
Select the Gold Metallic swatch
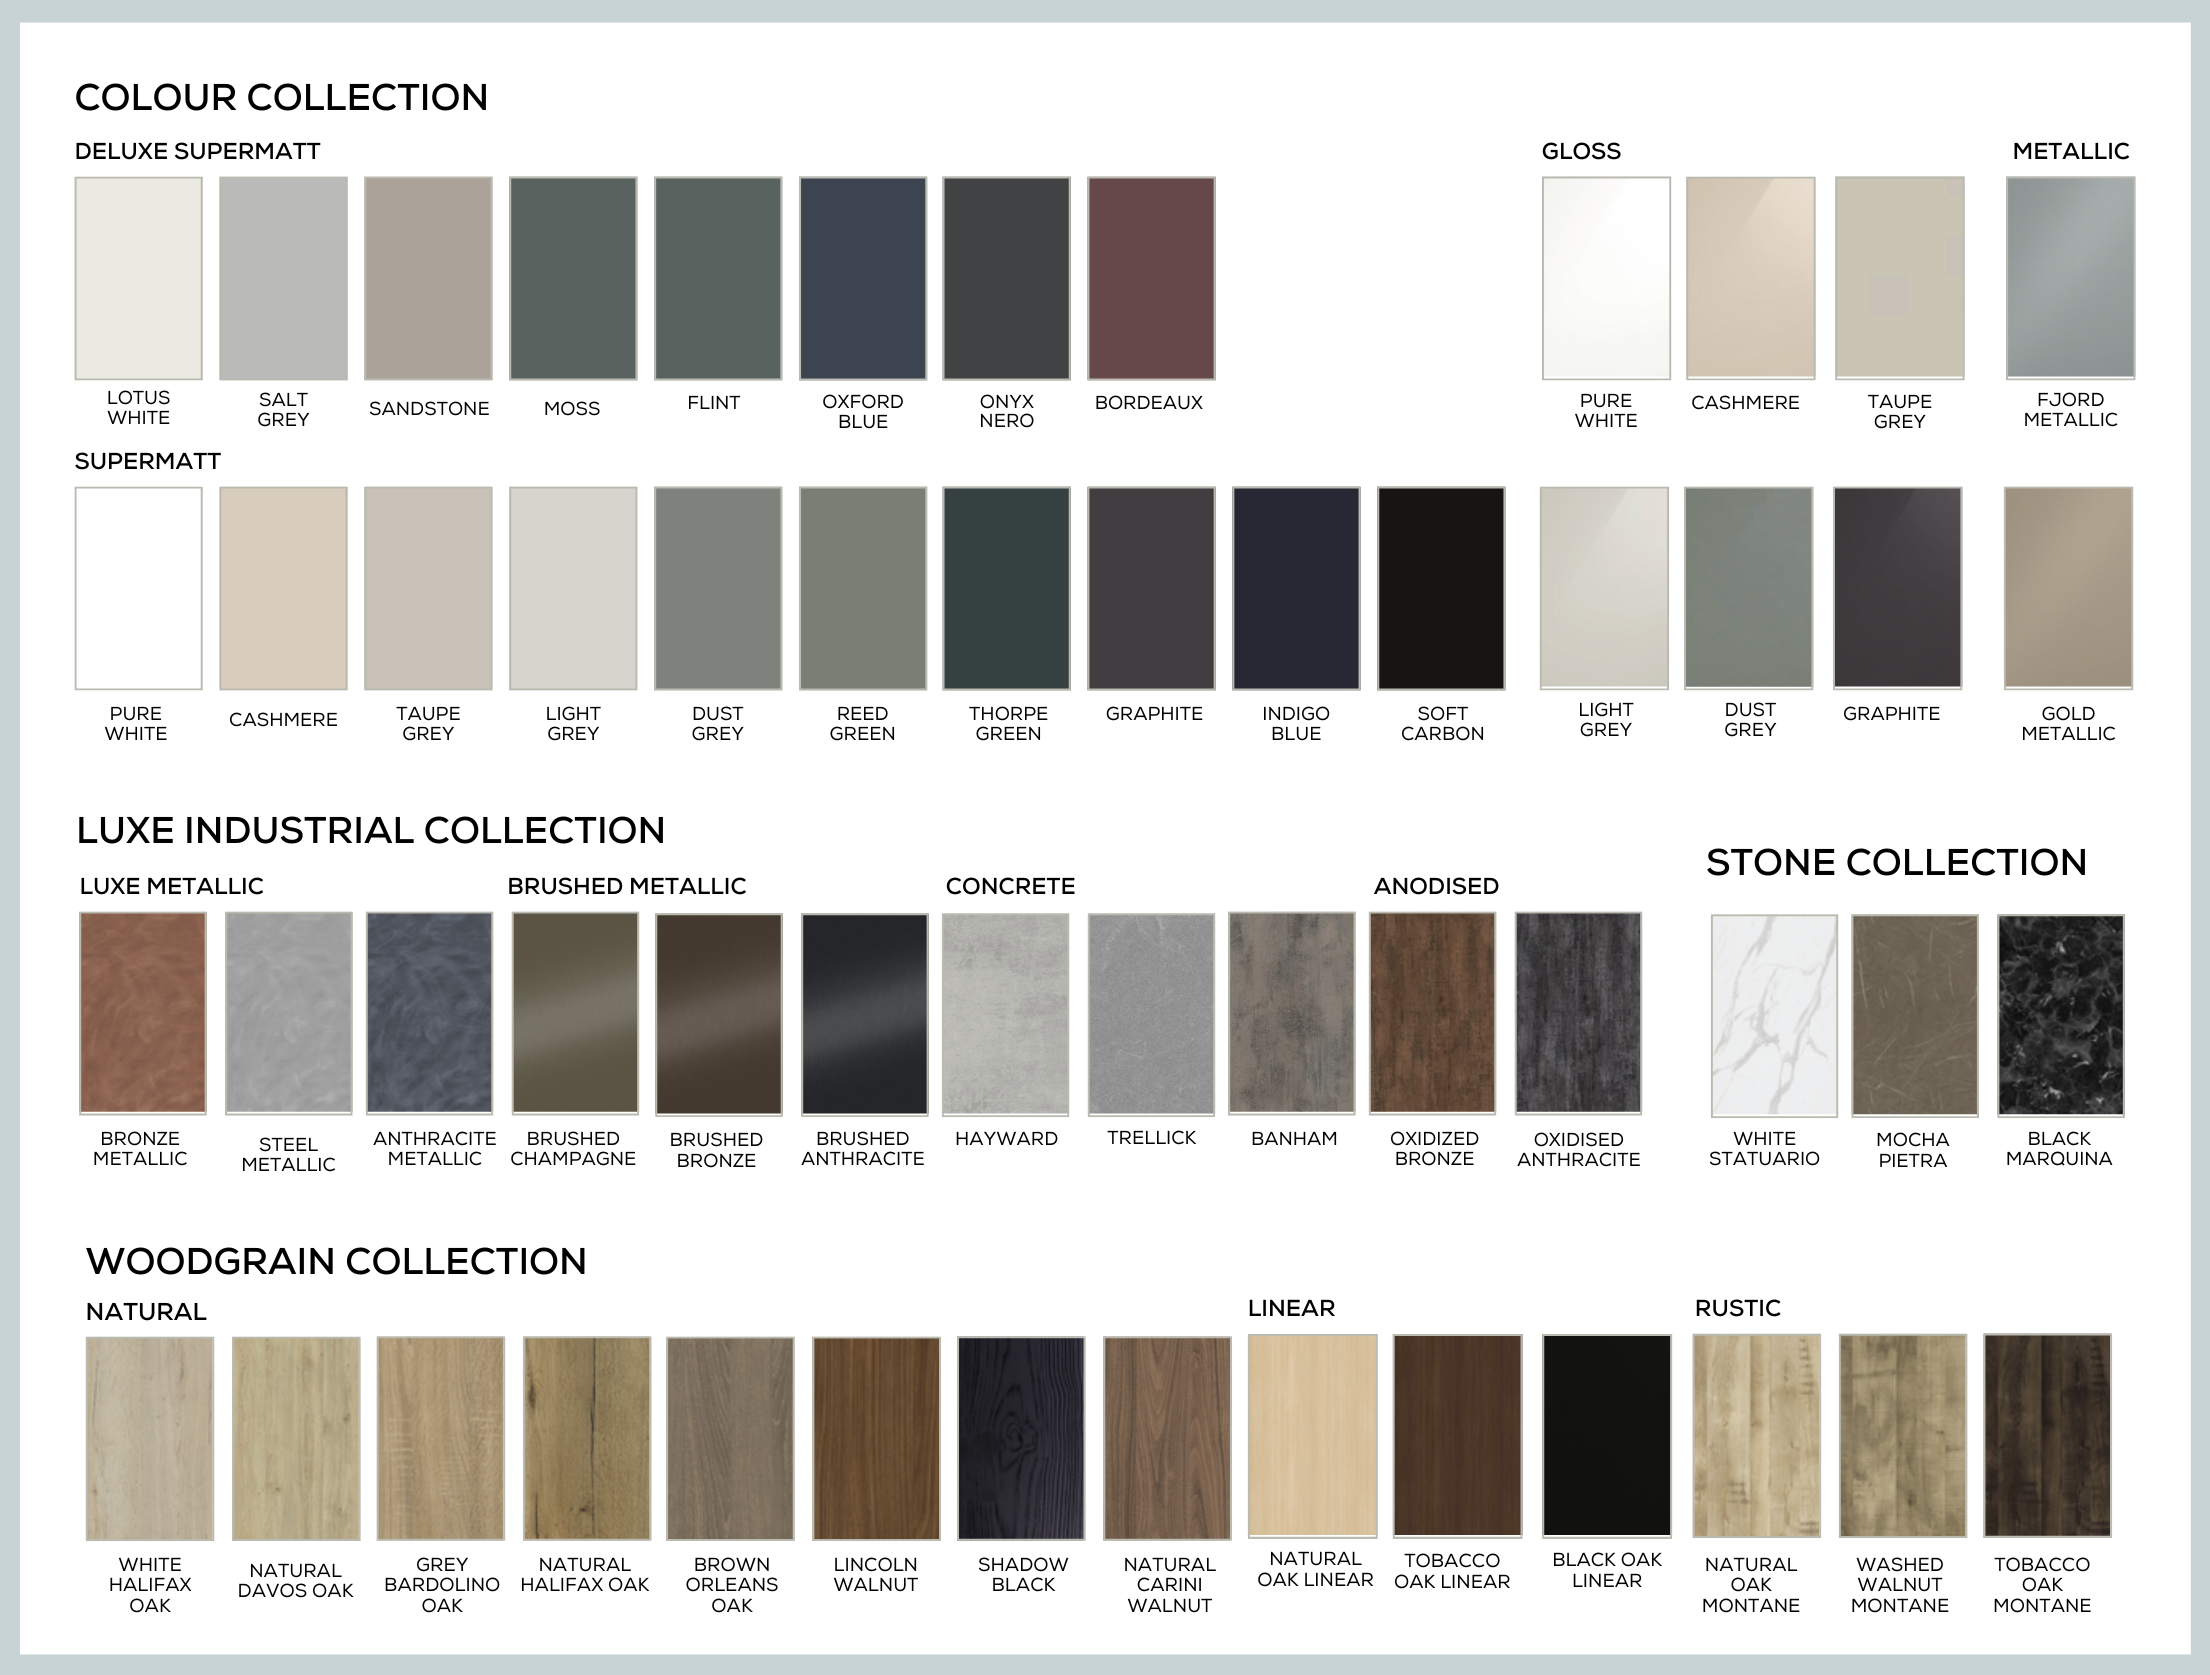tap(2068, 588)
